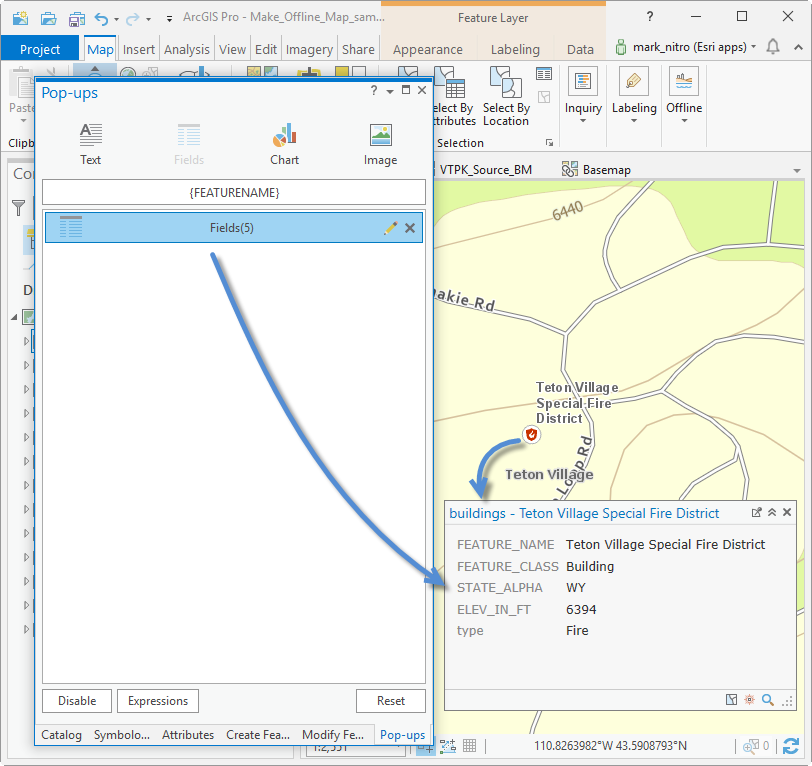Click the Contents pane filter icon
This screenshot has width=812, height=766.
coord(19,208)
